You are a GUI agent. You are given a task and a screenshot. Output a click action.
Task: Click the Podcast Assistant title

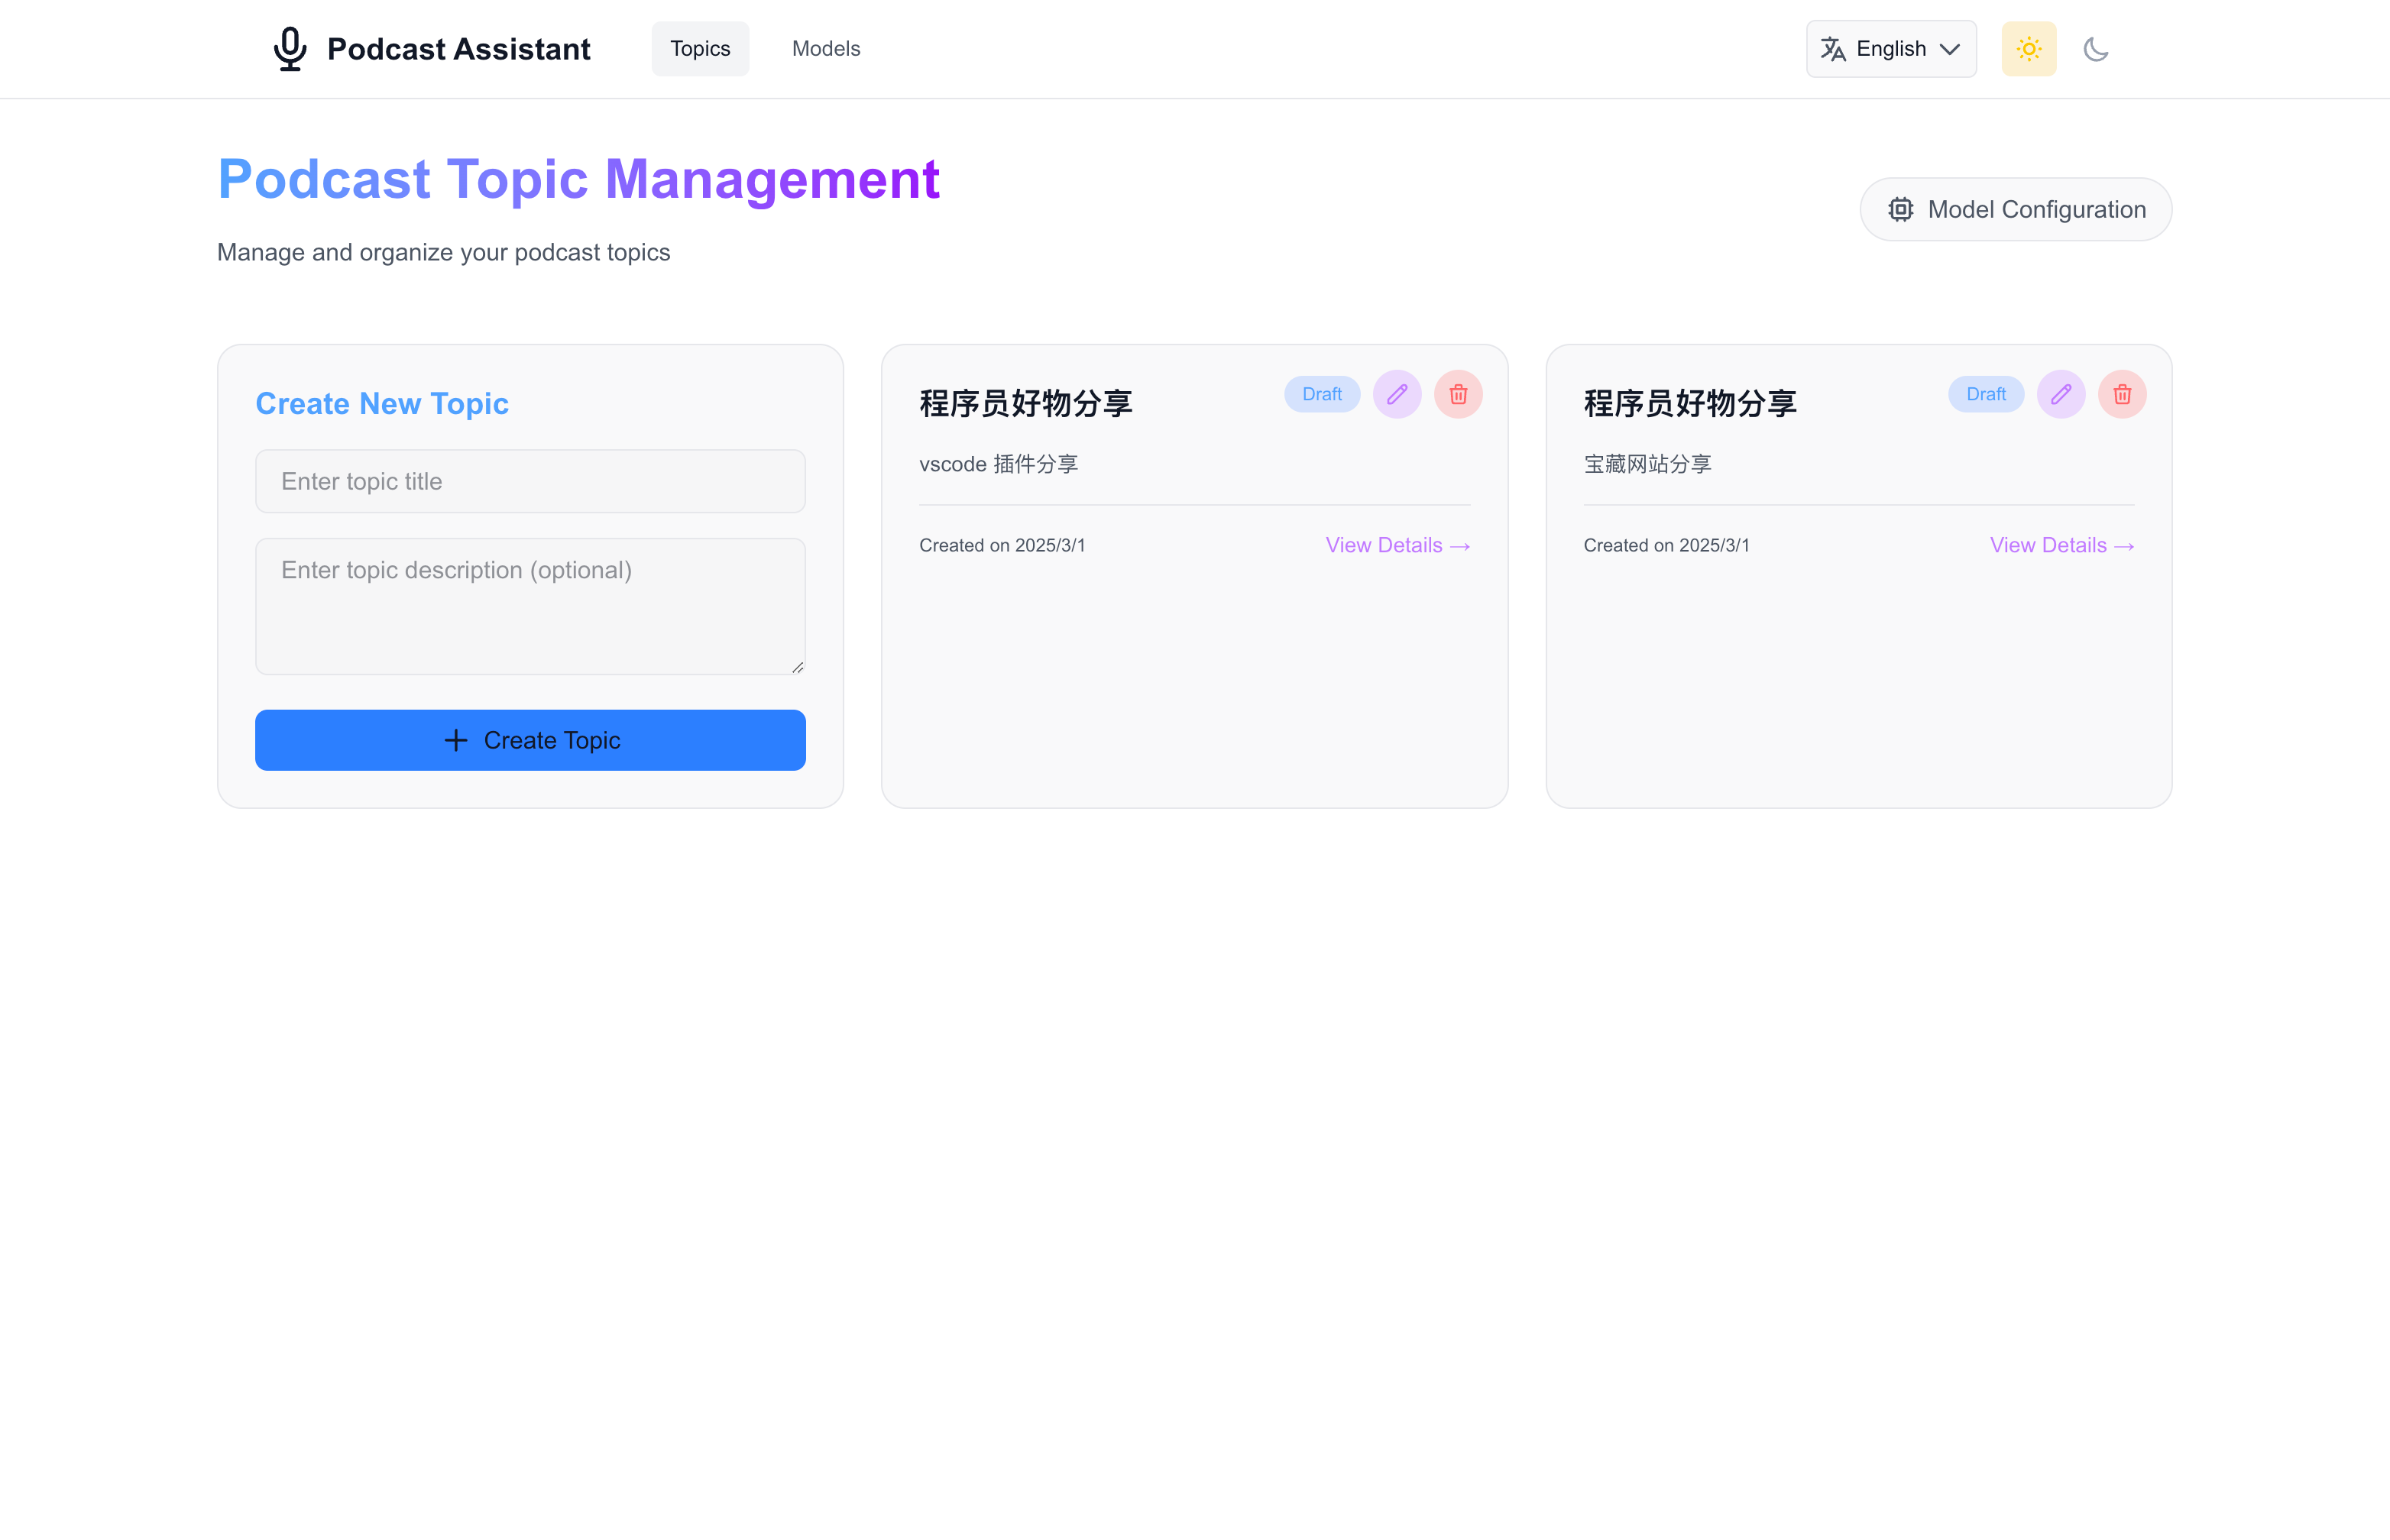pyautogui.click(x=458, y=49)
